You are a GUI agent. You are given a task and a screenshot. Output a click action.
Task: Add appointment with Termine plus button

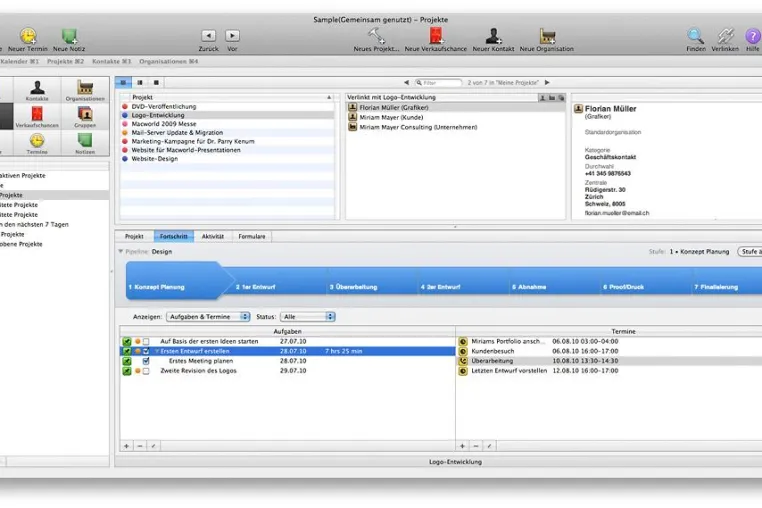point(462,446)
